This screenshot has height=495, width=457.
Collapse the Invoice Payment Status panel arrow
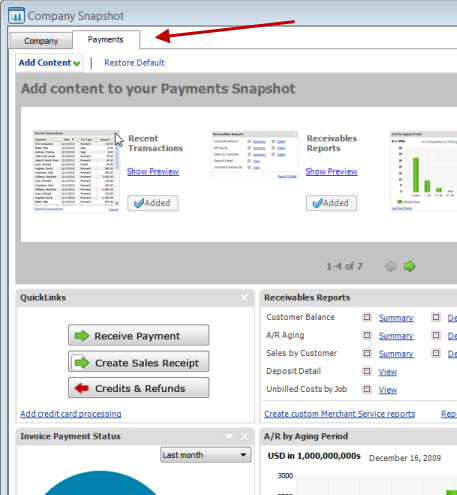point(229,436)
